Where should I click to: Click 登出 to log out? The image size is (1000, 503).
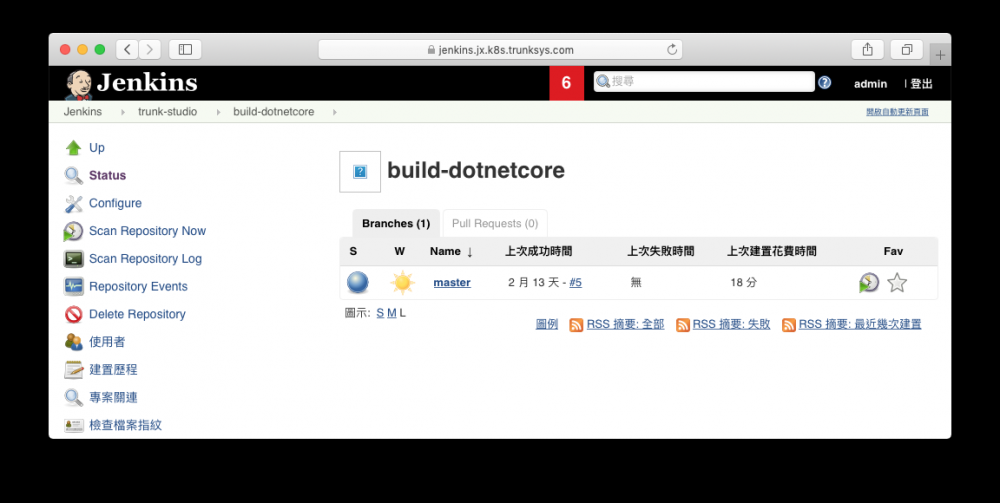coord(922,84)
